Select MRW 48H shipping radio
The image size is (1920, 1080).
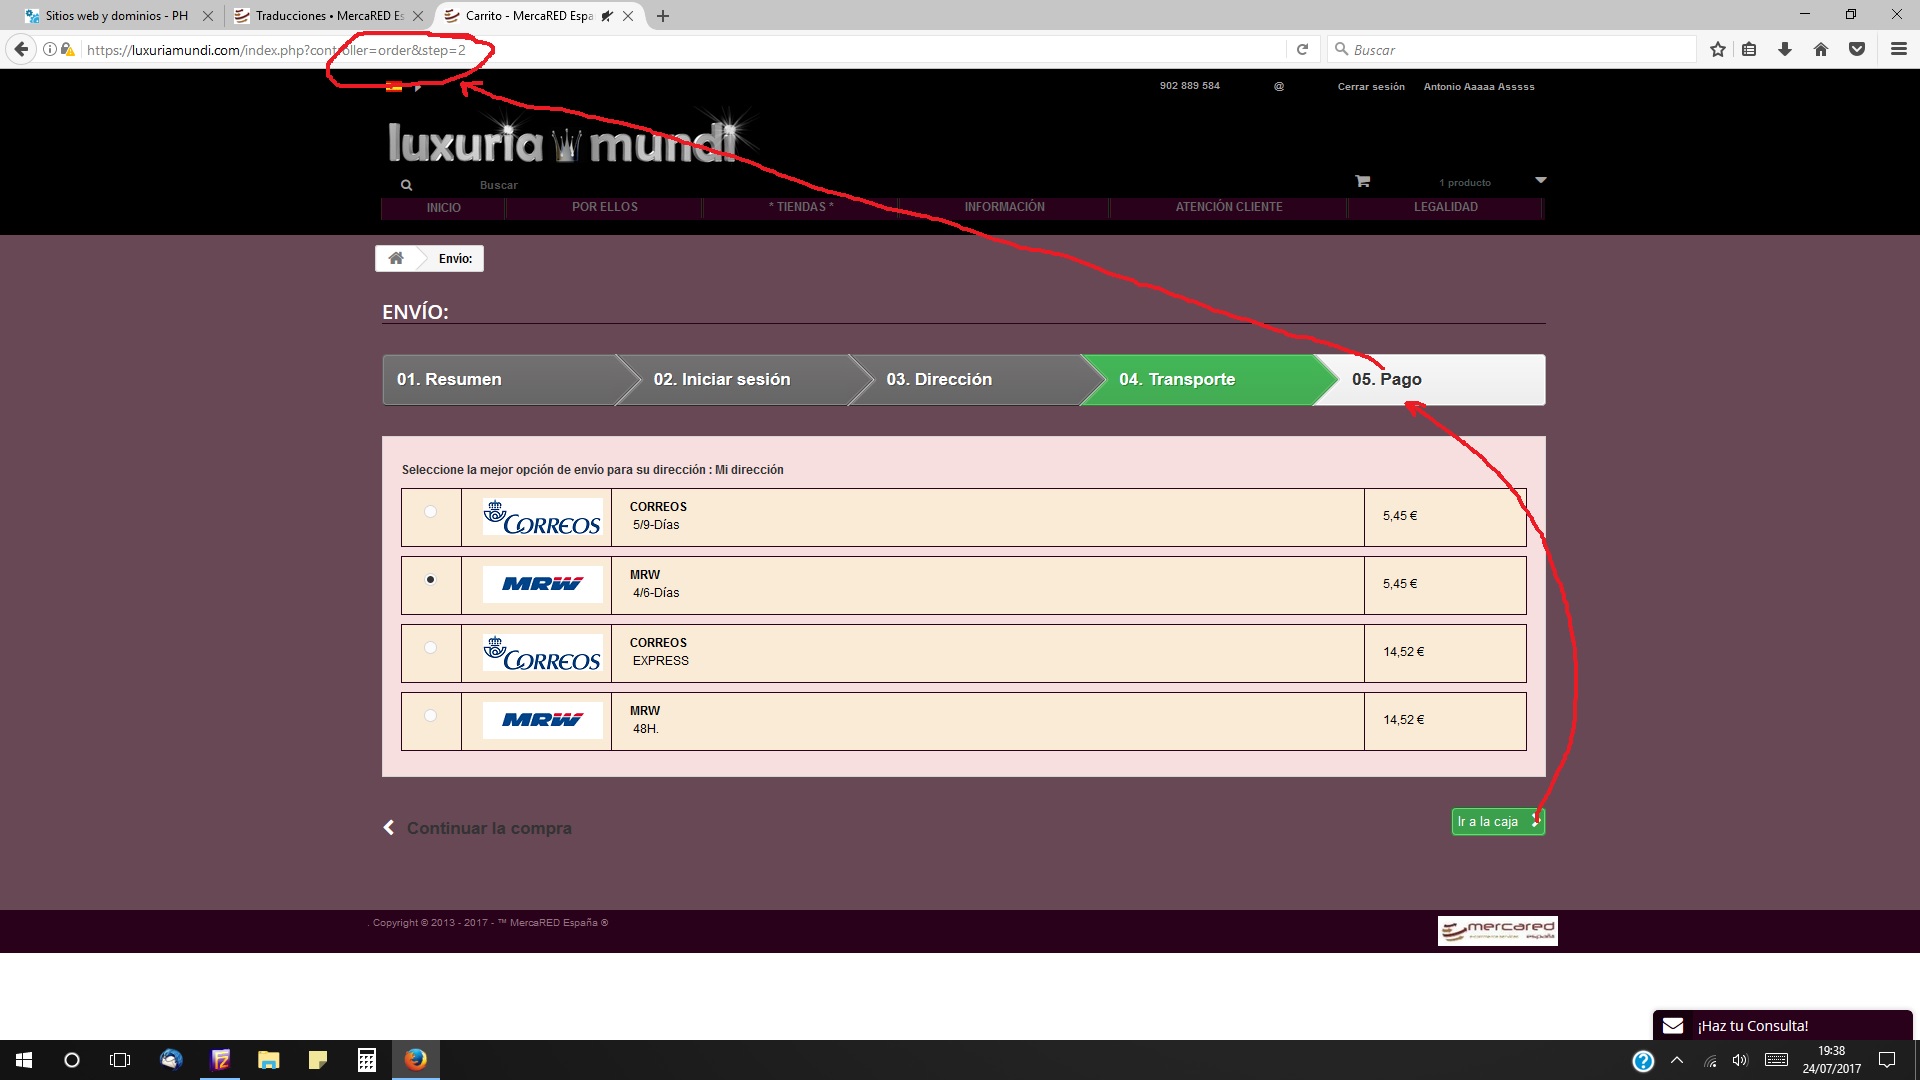pyautogui.click(x=430, y=716)
